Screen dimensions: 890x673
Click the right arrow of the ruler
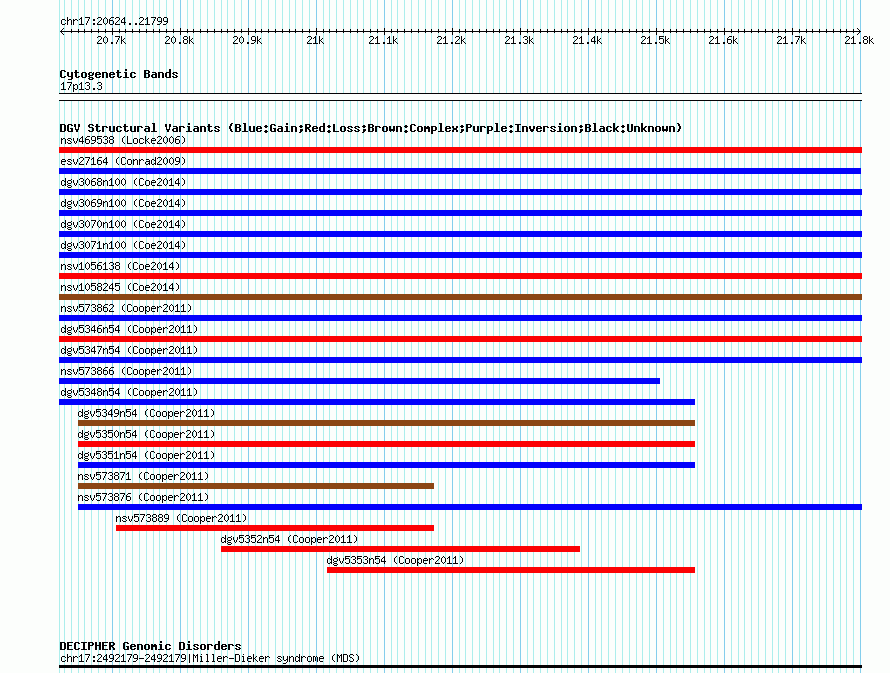[859, 31]
